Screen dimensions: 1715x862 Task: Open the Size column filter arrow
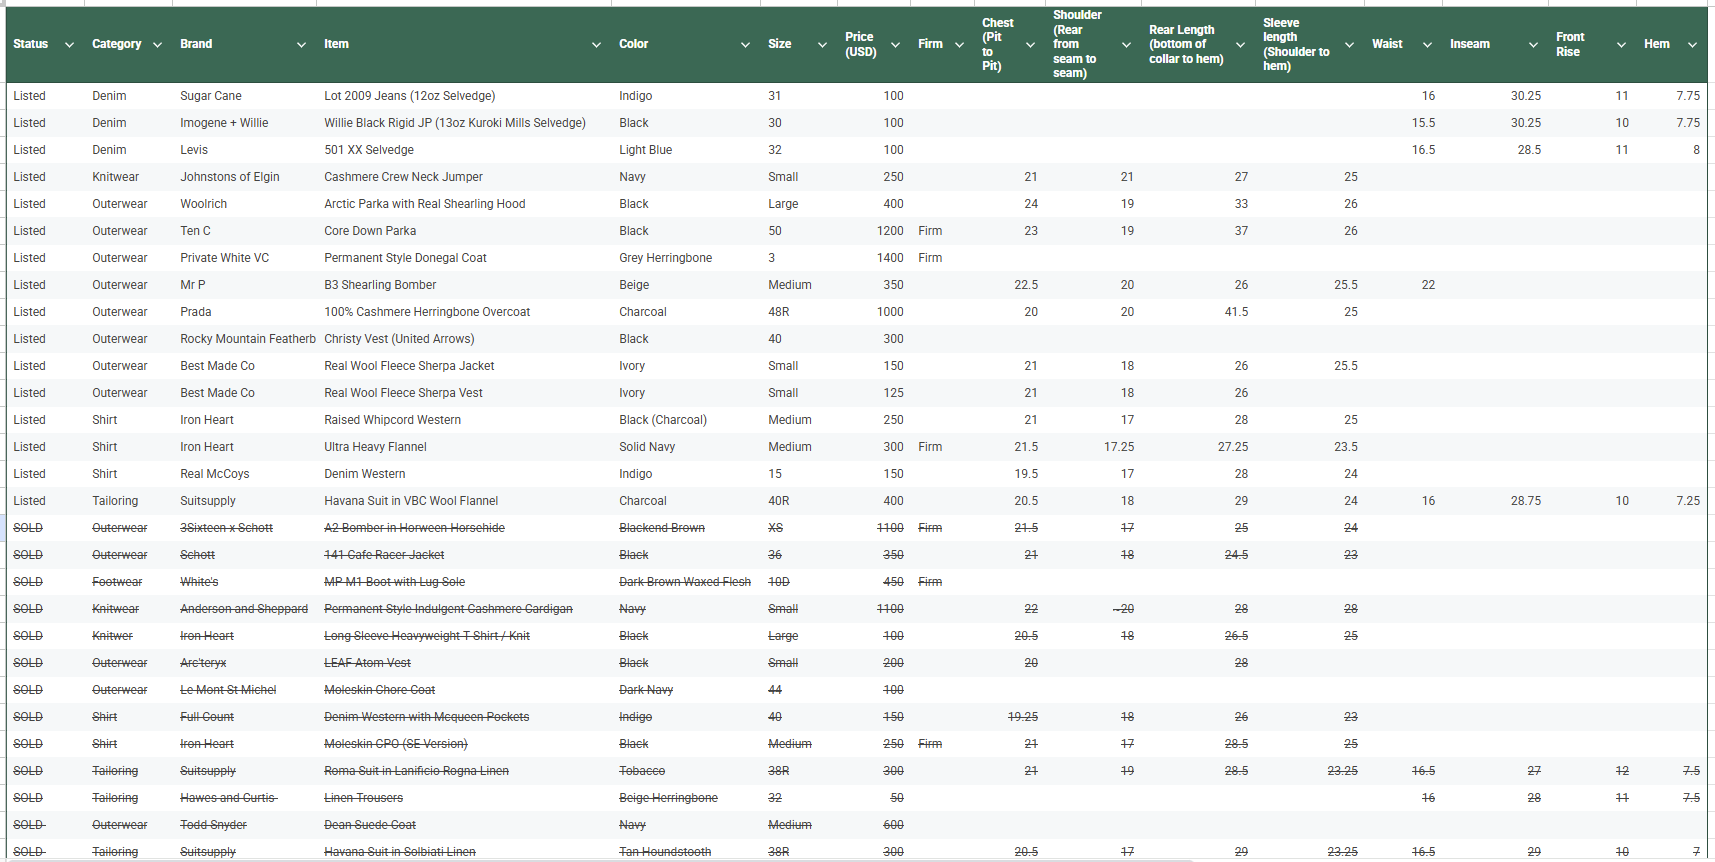[x=822, y=45]
